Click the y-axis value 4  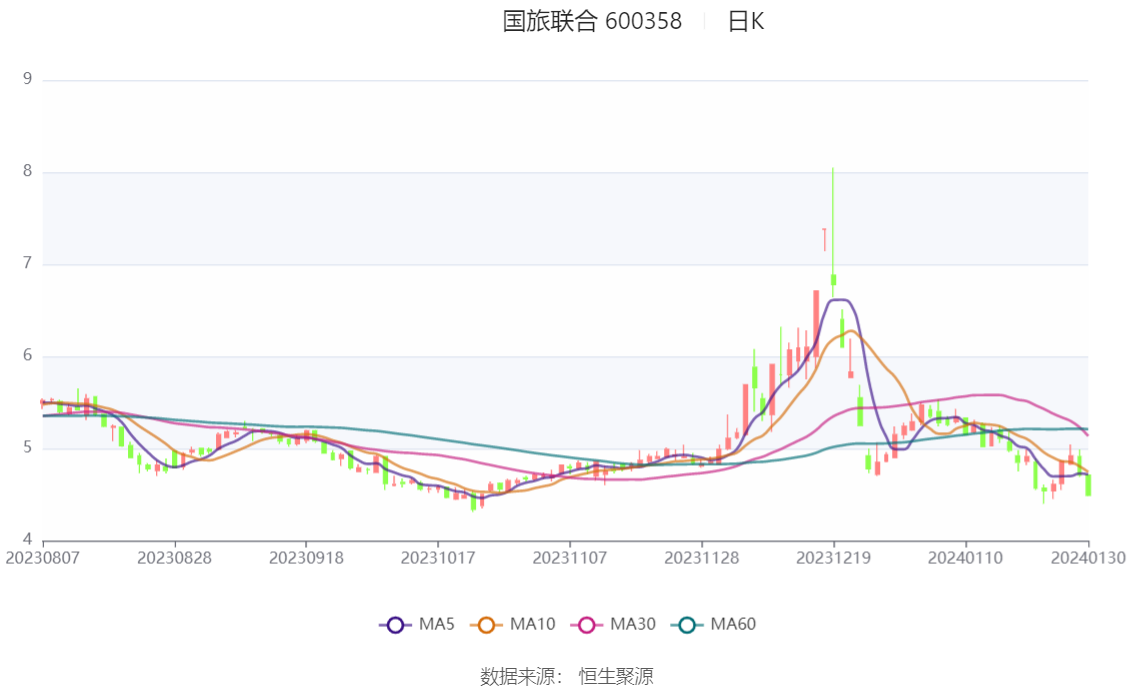pyautogui.click(x=27, y=539)
